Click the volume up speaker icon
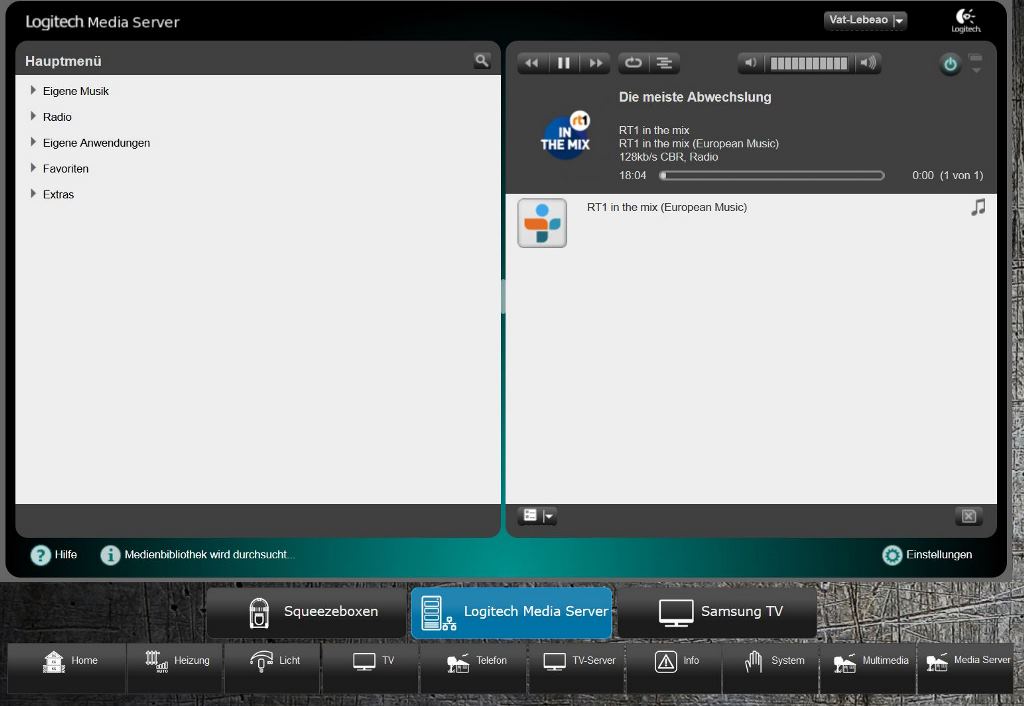Screen dimensions: 1024x706 [868, 63]
